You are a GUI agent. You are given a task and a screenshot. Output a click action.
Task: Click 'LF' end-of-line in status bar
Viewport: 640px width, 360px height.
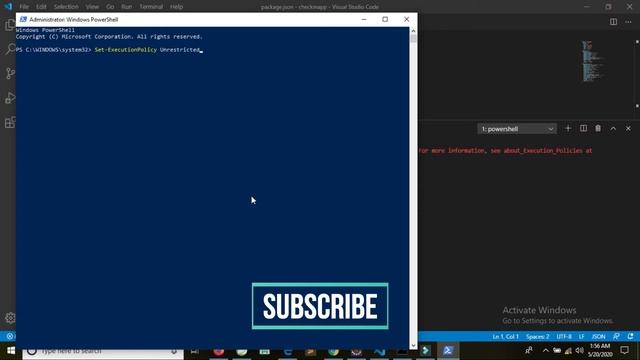coord(581,337)
